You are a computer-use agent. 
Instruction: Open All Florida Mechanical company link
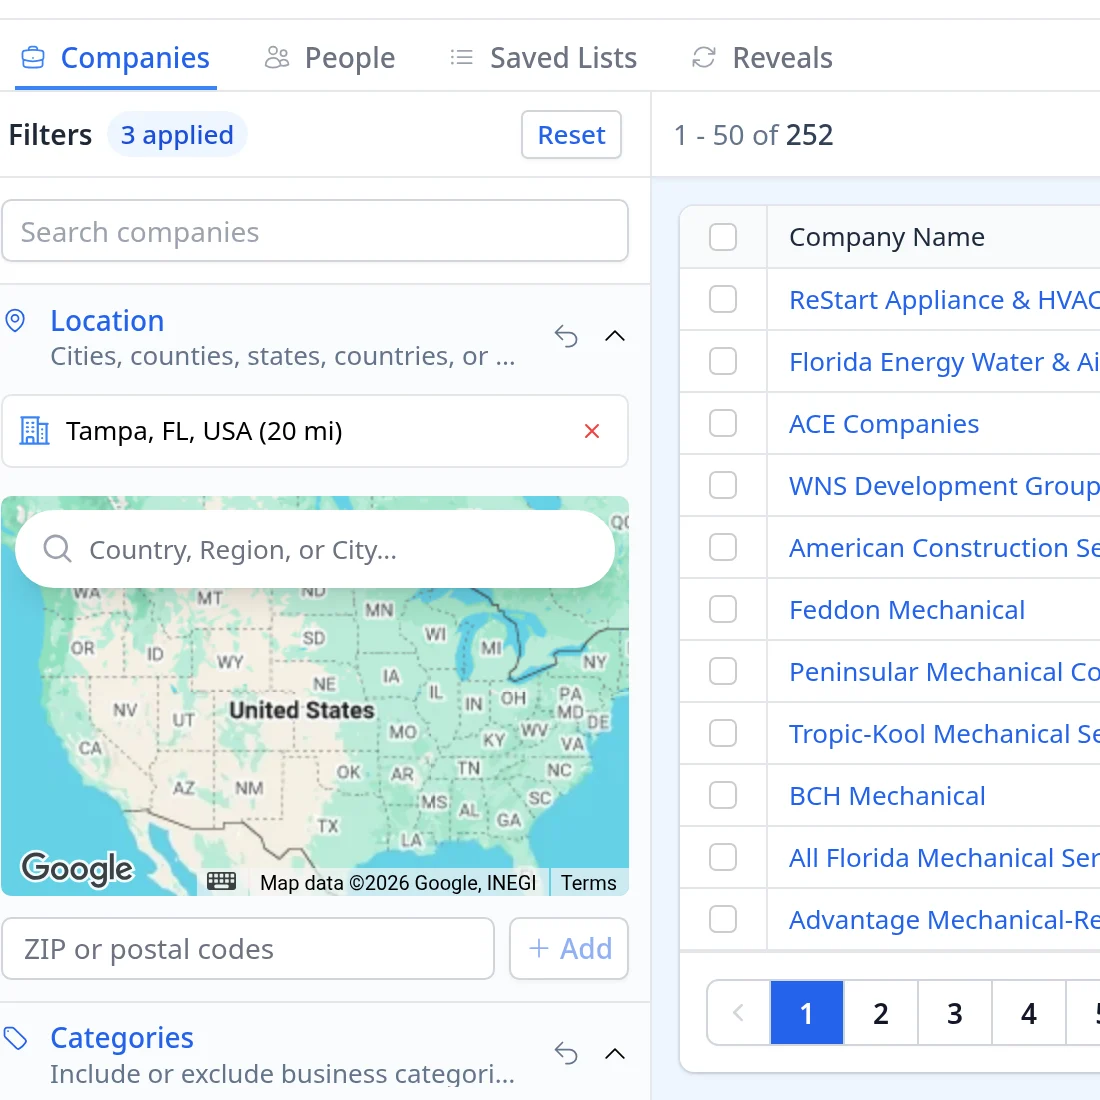pyautogui.click(x=944, y=858)
